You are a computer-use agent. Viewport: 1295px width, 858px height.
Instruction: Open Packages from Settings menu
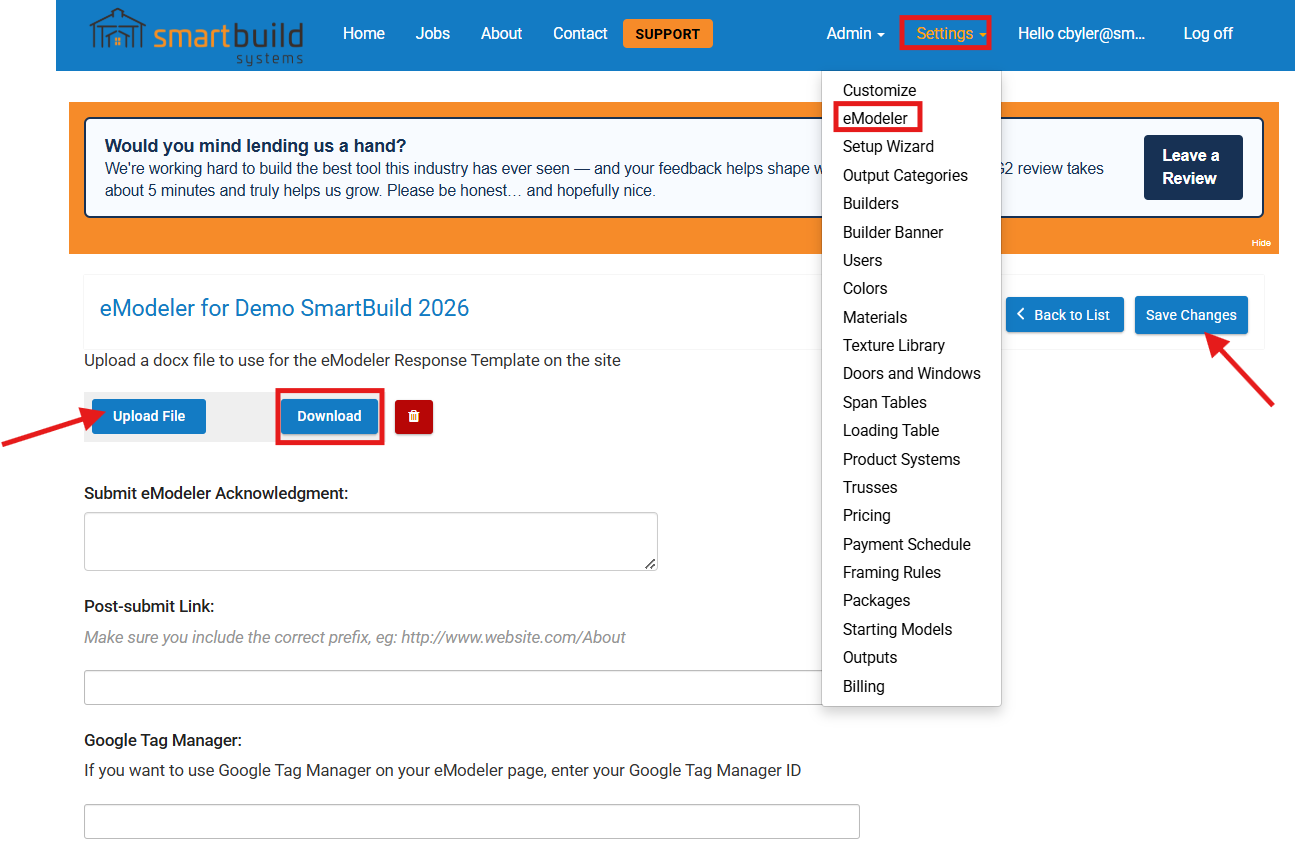(876, 601)
